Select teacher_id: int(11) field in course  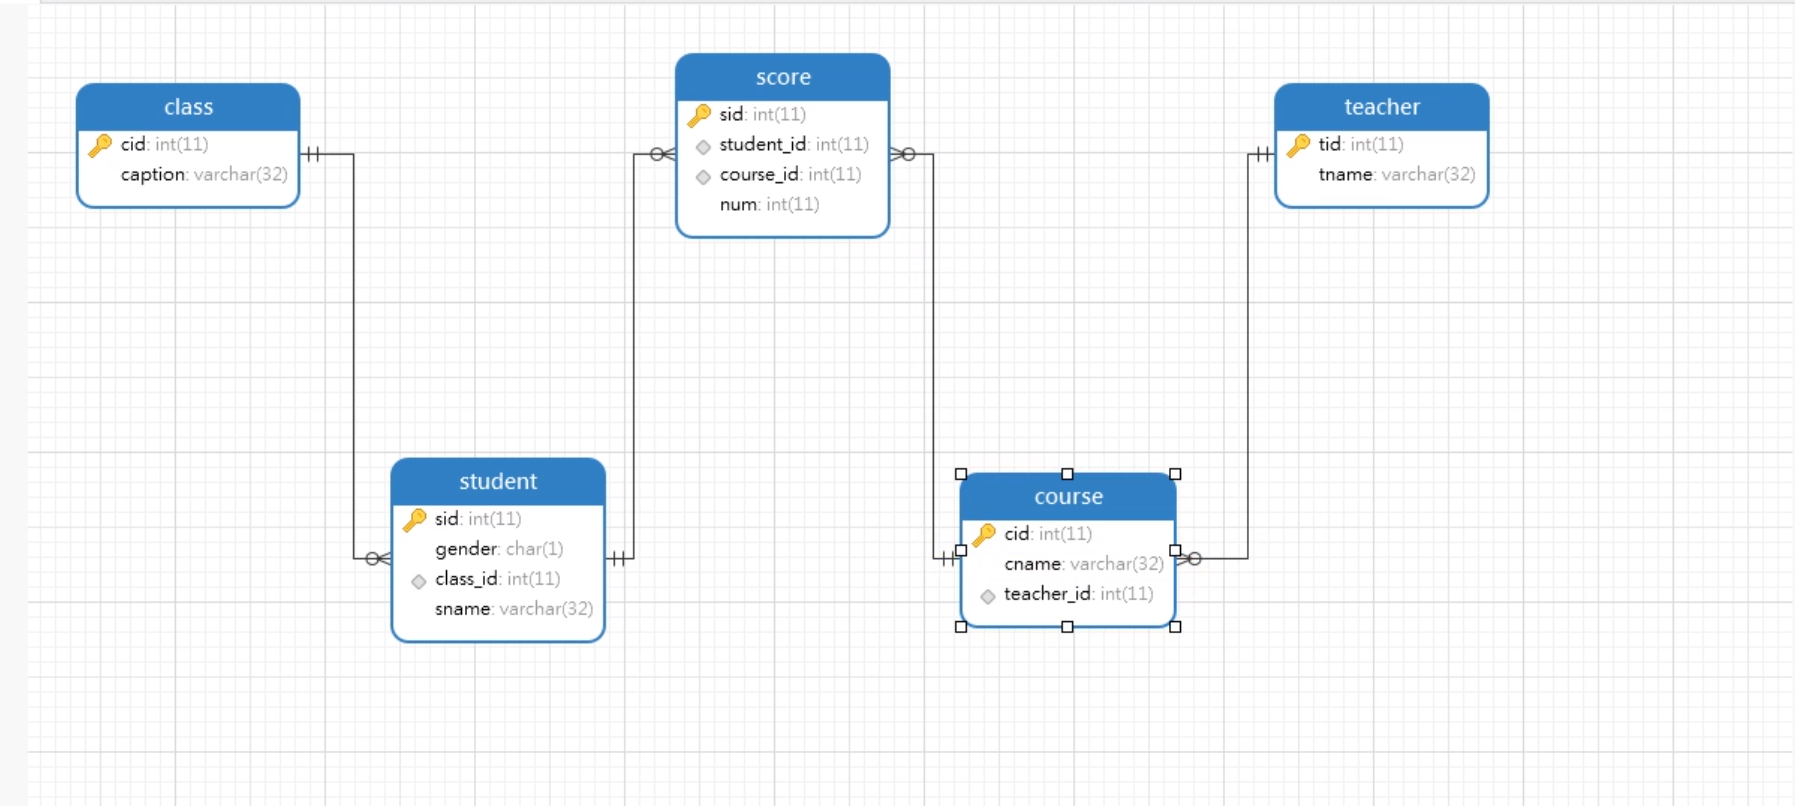pyautogui.click(x=1079, y=594)
